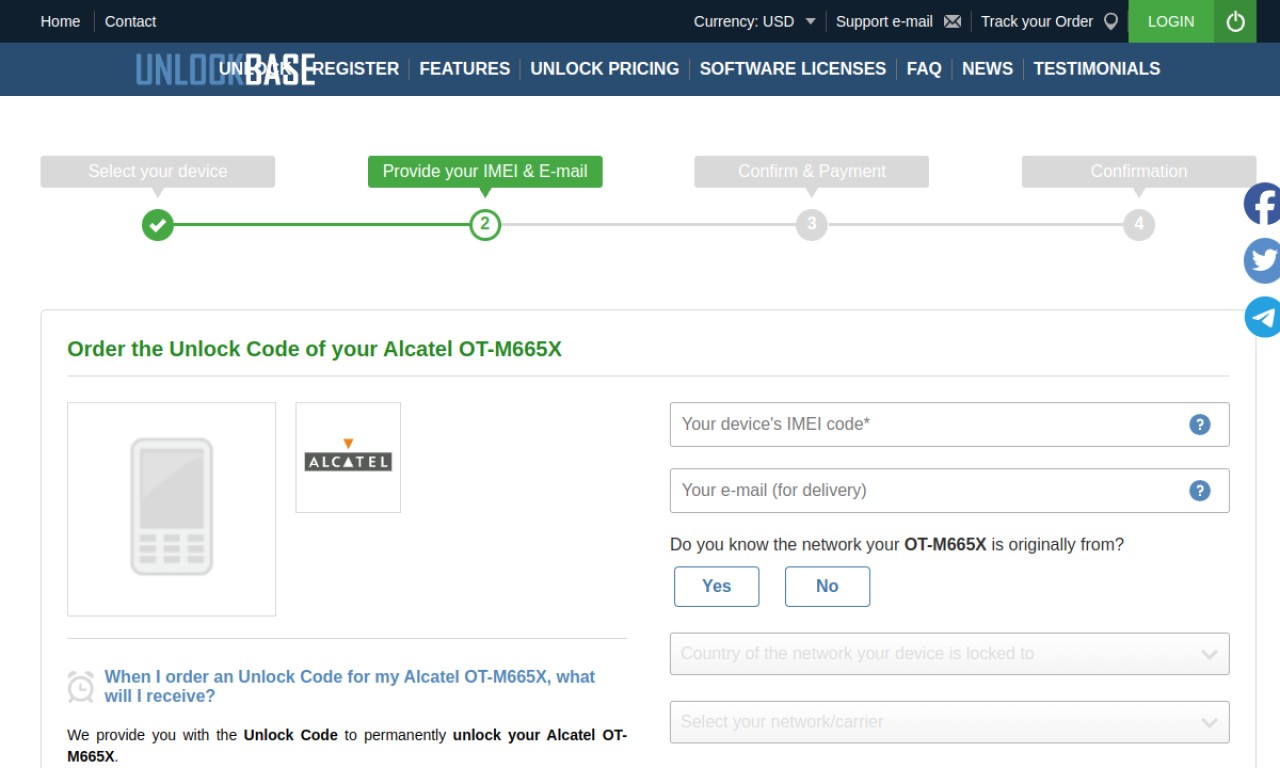Open the Twitter share icon

[1262, 261]
